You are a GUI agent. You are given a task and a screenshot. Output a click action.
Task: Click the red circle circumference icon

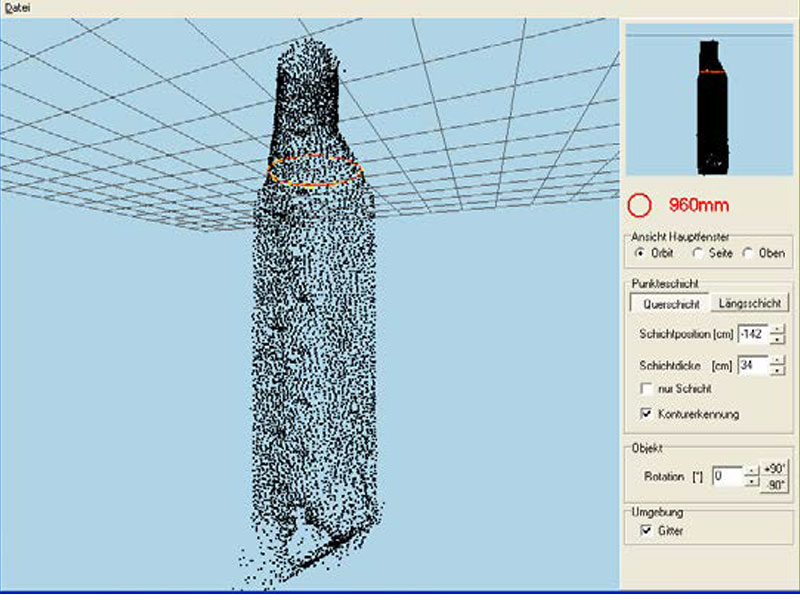pyautogui.click(x=639, y=205)
